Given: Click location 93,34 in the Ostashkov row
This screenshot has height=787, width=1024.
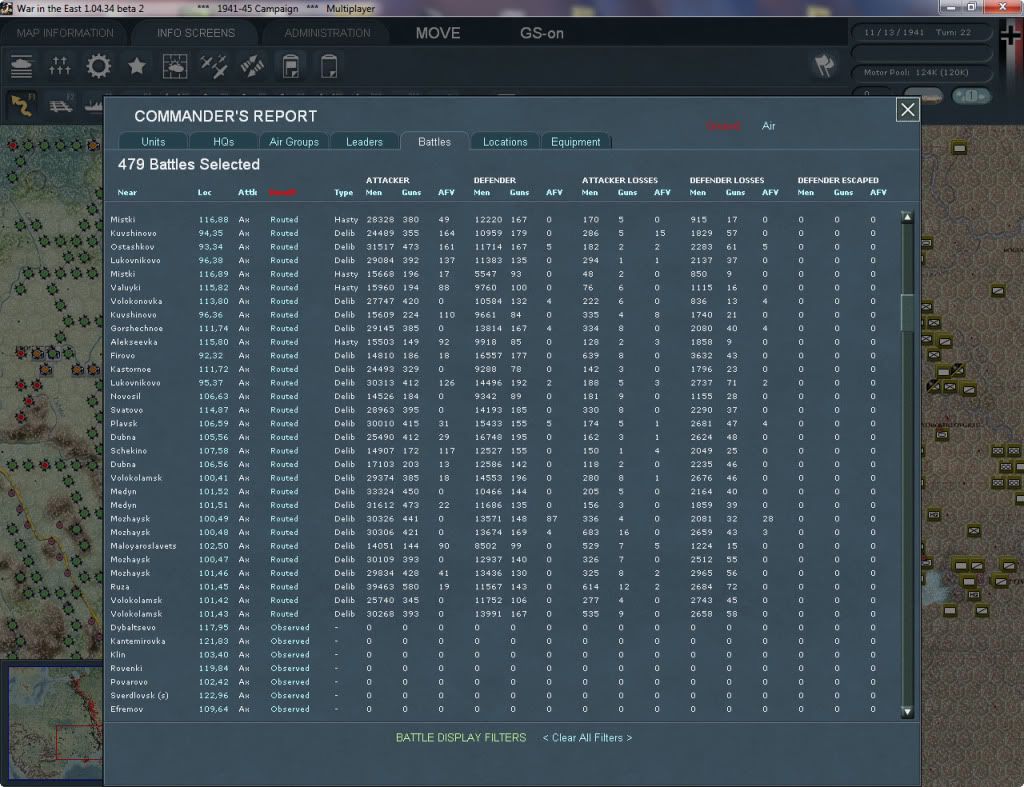Looking at the screenshot, I should (x=211, y=247).
